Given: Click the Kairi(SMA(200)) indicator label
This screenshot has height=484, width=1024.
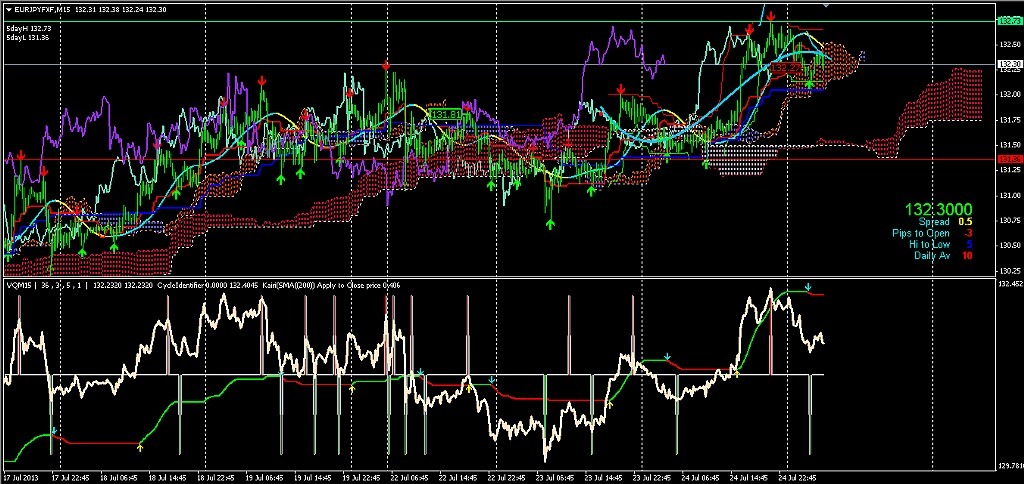Looking at the screenshot, I should pyautogui.click(x=289, y=285).
